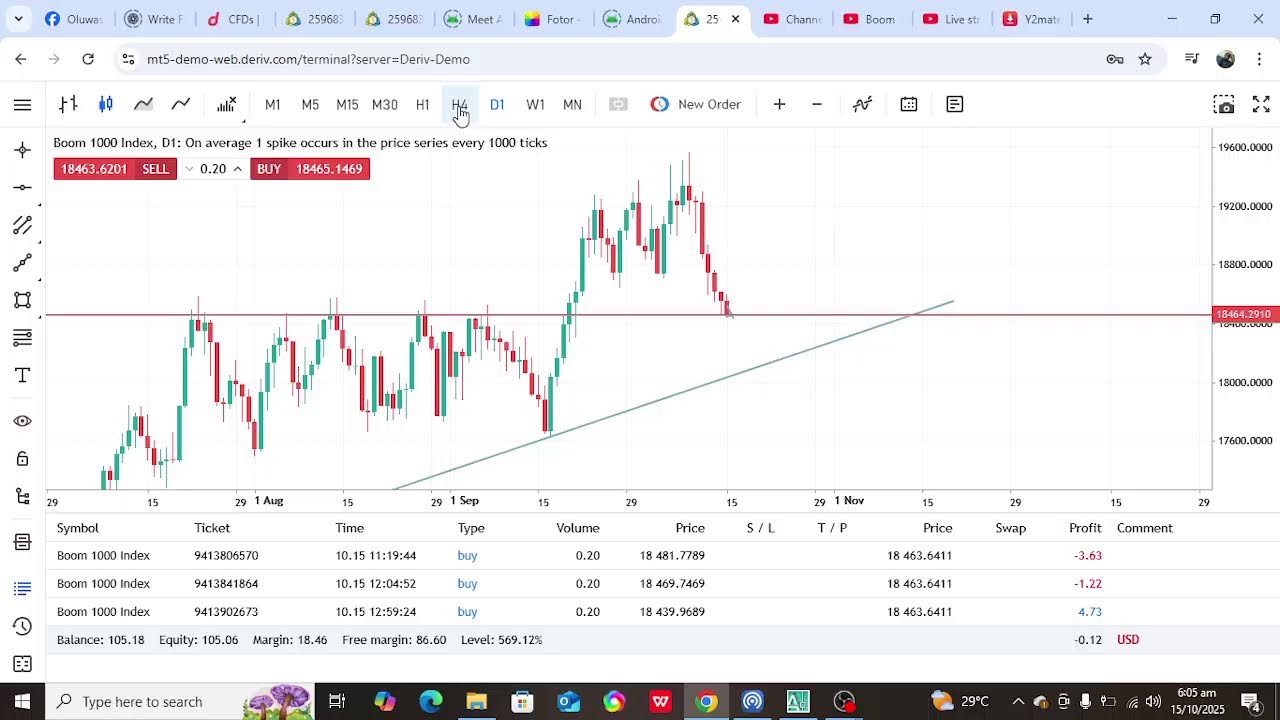The width and height of the screenshot is (1280, 720).
Task: Sort positions by Profit column
Action: (1085, 528)
